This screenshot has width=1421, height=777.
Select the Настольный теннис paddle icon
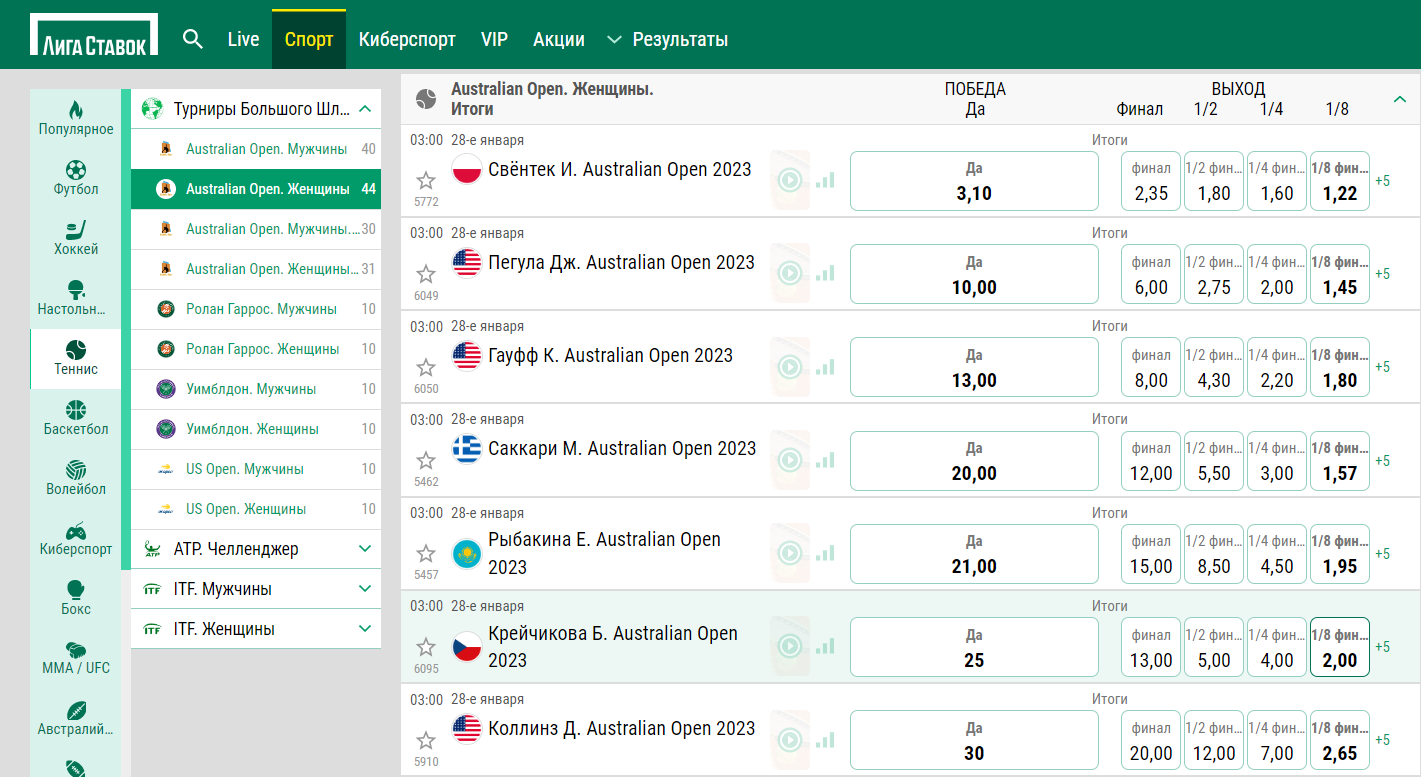tap(76, 289)
